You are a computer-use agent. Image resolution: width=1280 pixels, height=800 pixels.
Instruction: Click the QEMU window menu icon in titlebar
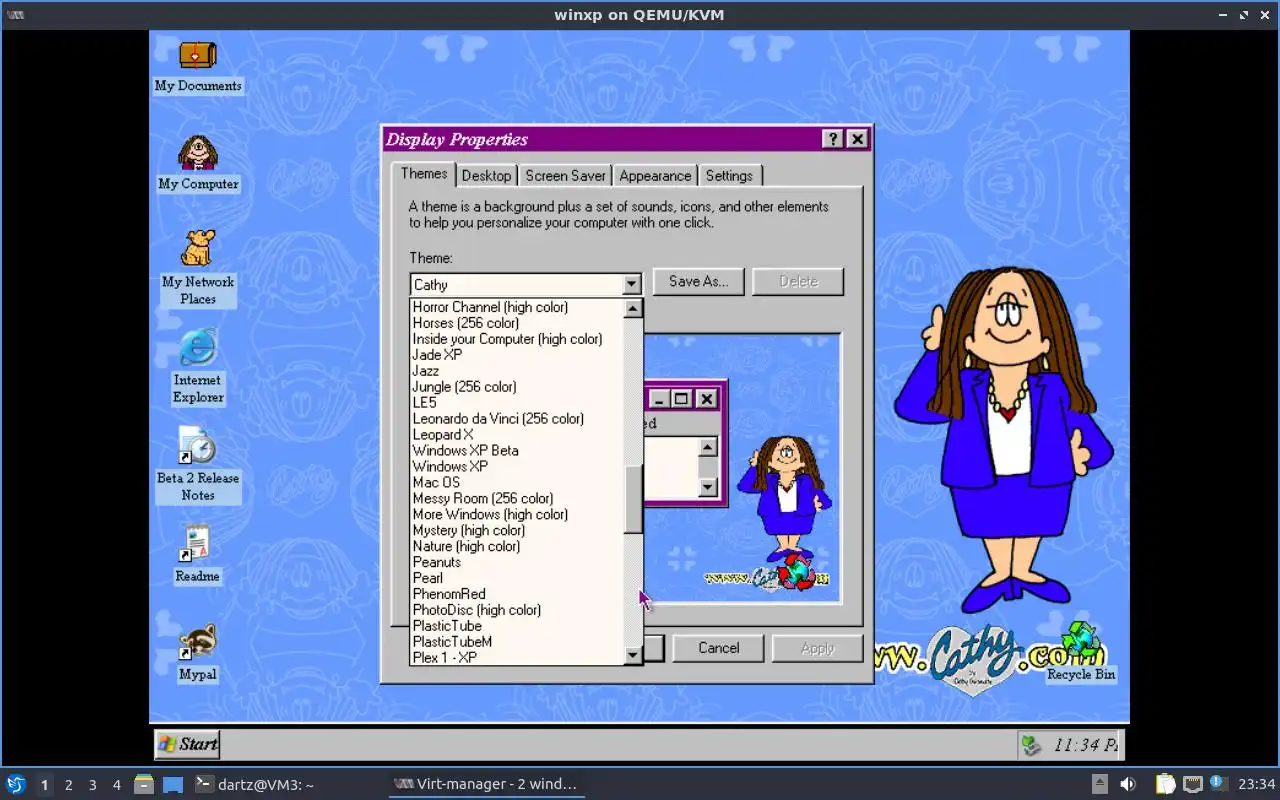(x=15, y=15)
